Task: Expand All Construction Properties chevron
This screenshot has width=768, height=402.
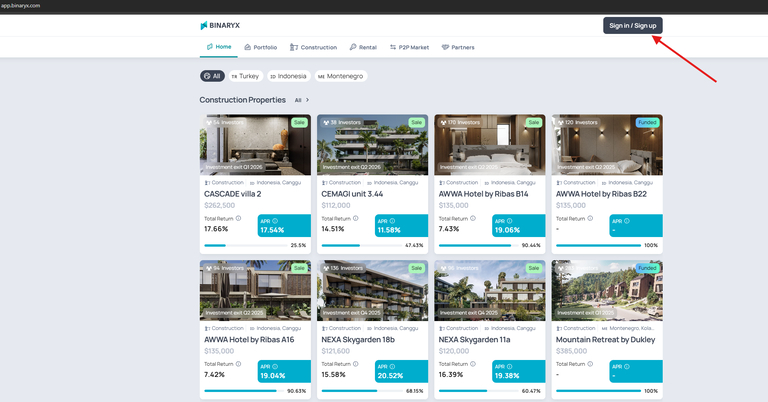Action: coord(307,100)
